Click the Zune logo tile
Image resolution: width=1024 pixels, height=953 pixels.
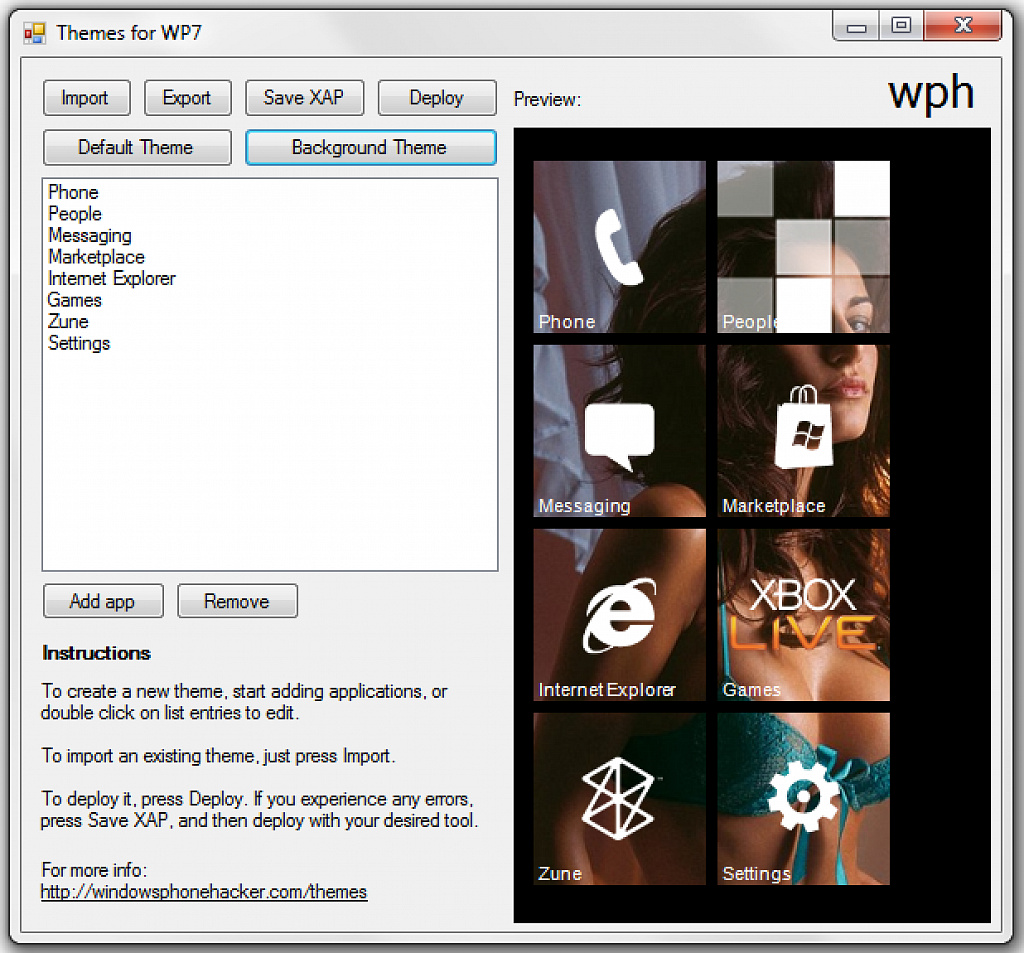(x=620, y=799)
